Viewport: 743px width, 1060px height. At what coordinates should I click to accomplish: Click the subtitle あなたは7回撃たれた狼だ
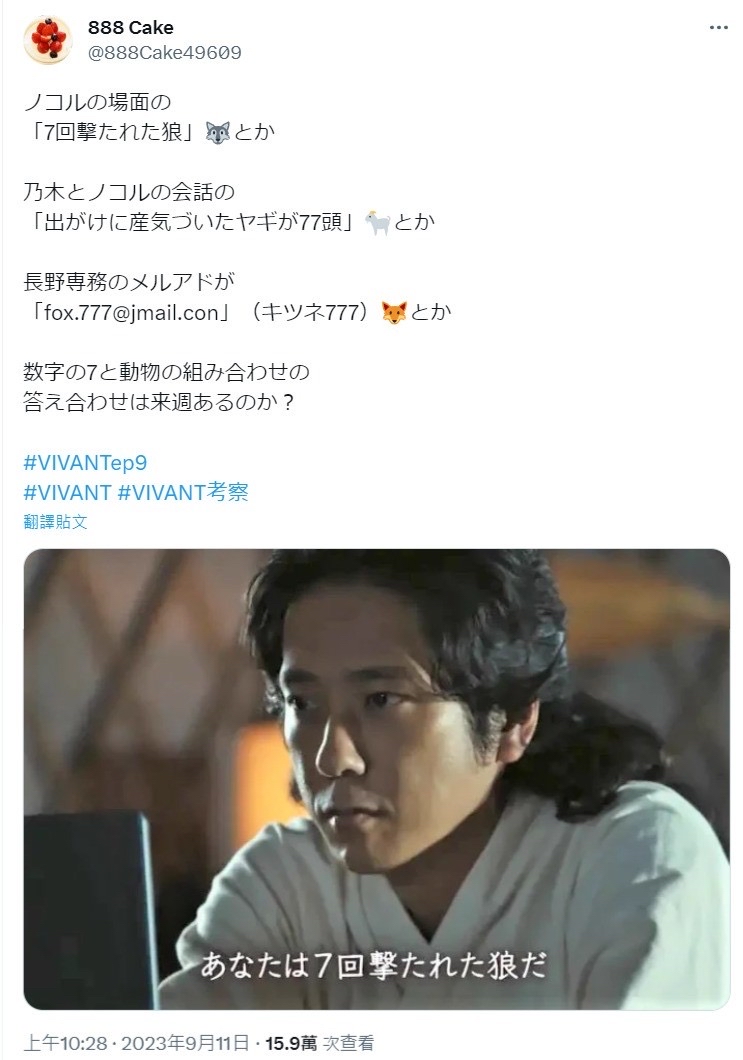373,965
